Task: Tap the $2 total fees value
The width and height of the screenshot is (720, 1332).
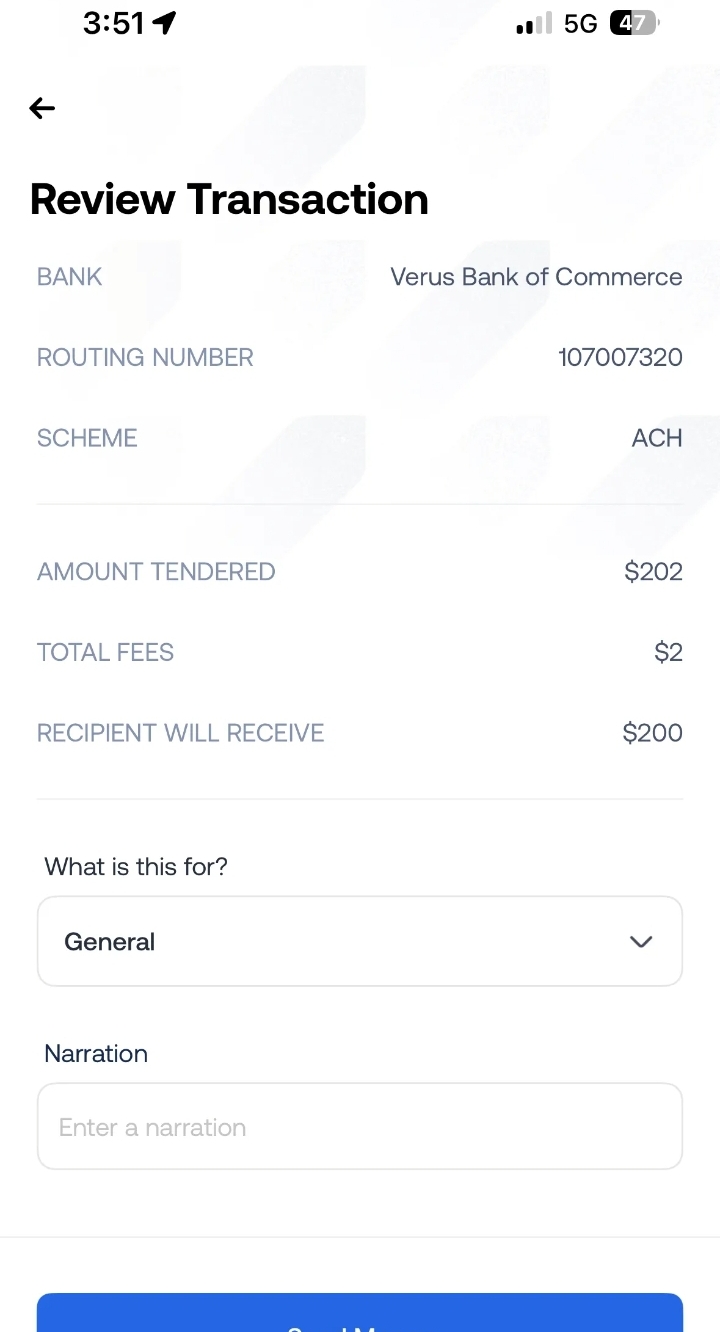Action: coord(668,652)
